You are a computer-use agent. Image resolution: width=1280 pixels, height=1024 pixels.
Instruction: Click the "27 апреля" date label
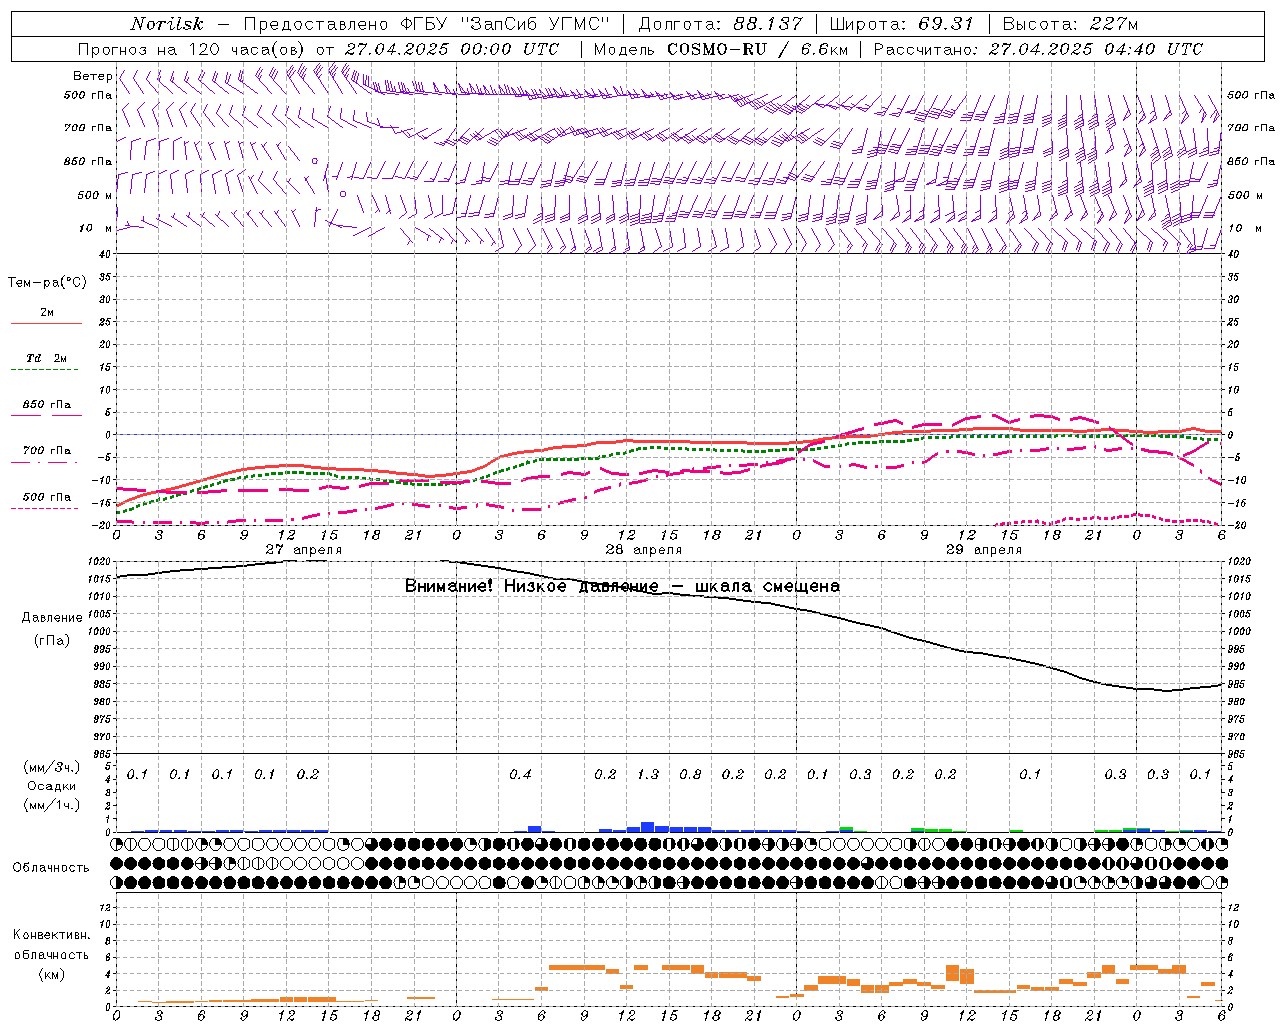point(303,549)
